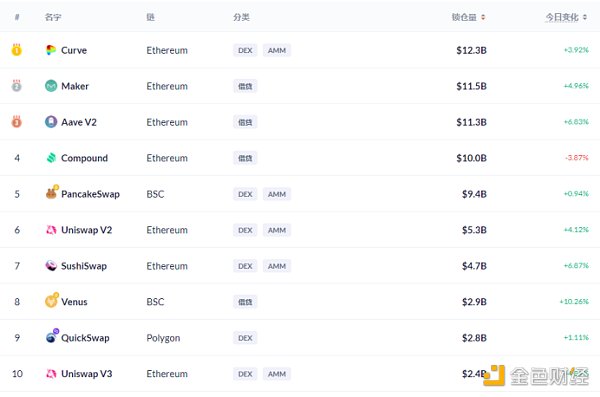Click the Venus gold logo icon

[52, 301]
